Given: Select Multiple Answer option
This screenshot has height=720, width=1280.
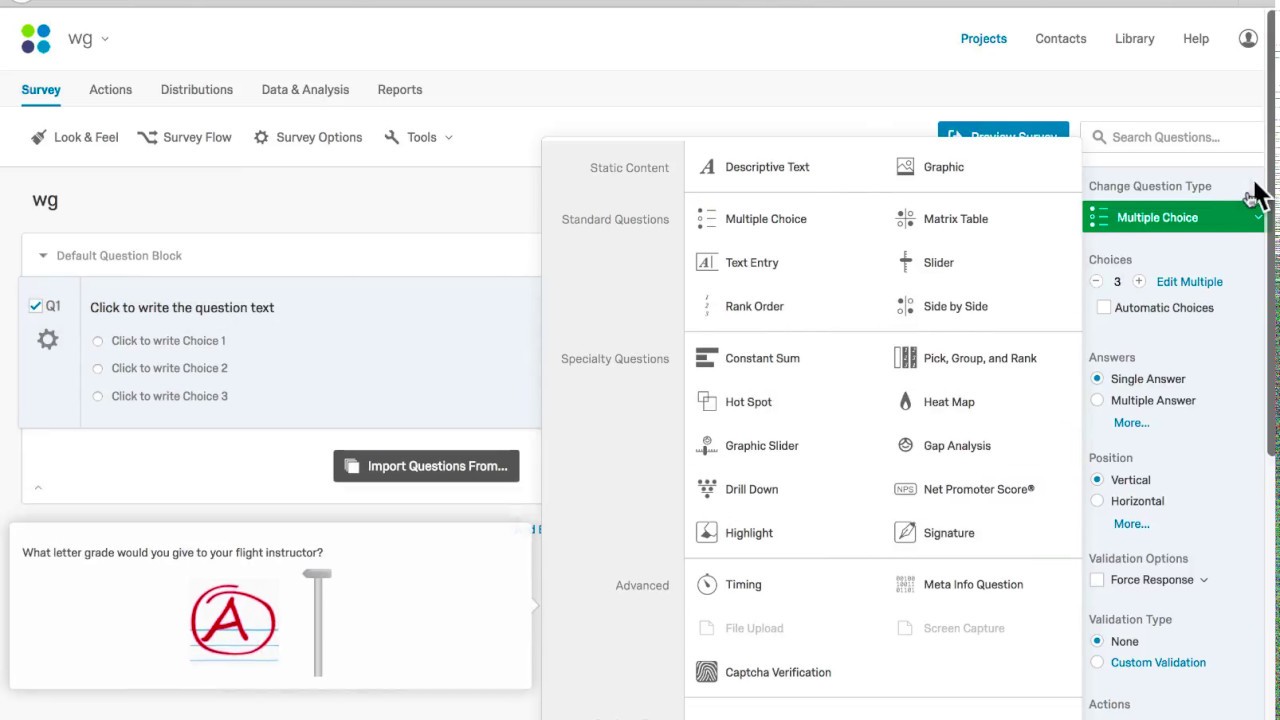Looking at the screenshot, I should (x=1097, y=400).
